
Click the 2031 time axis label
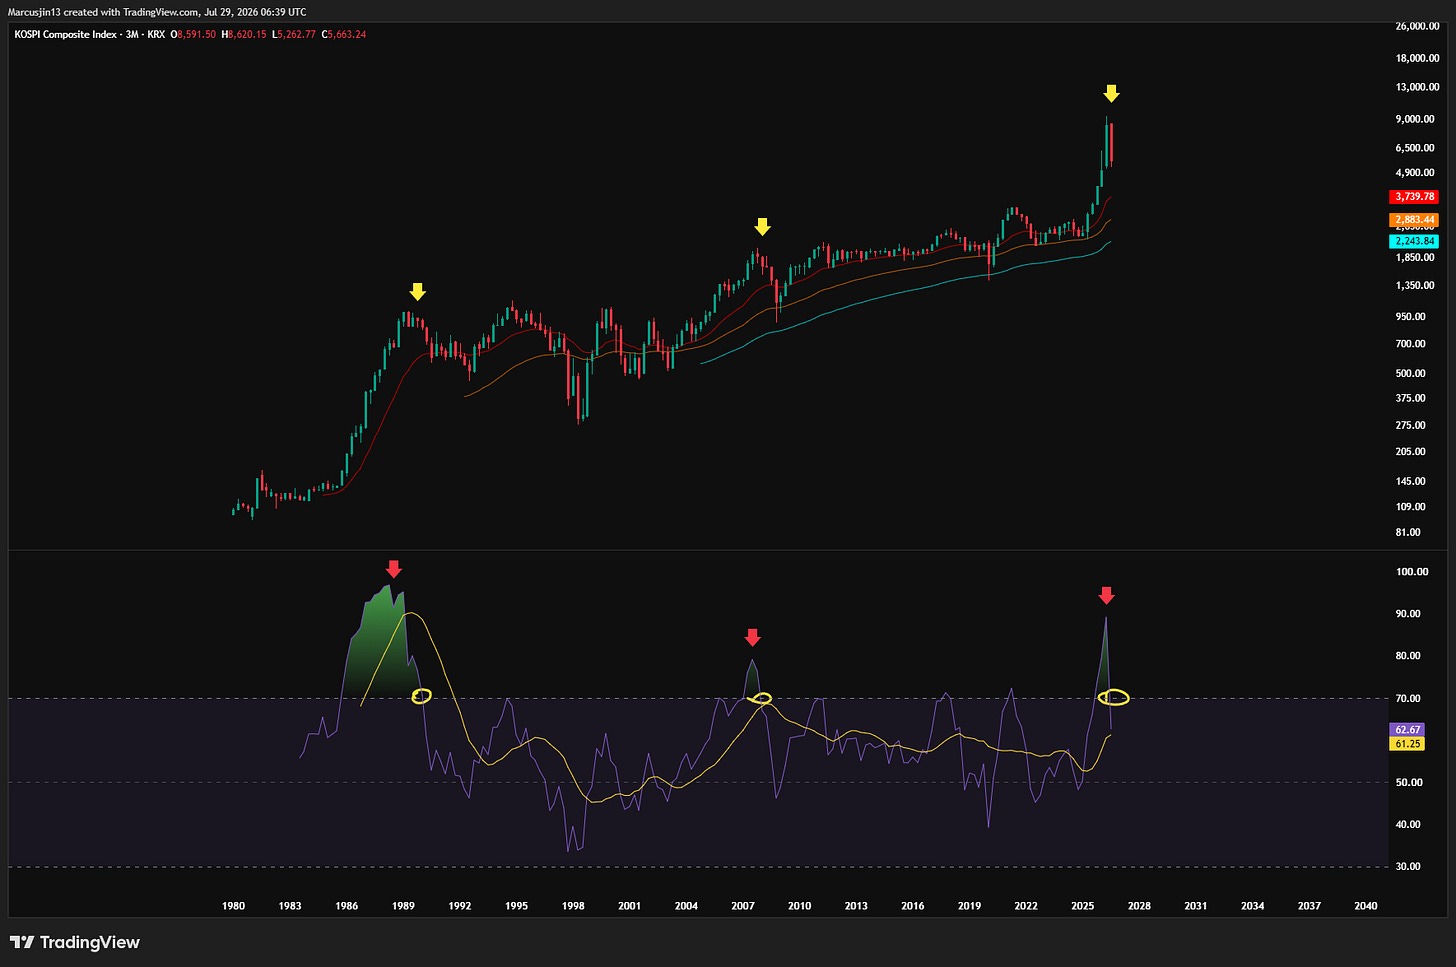1196,906
